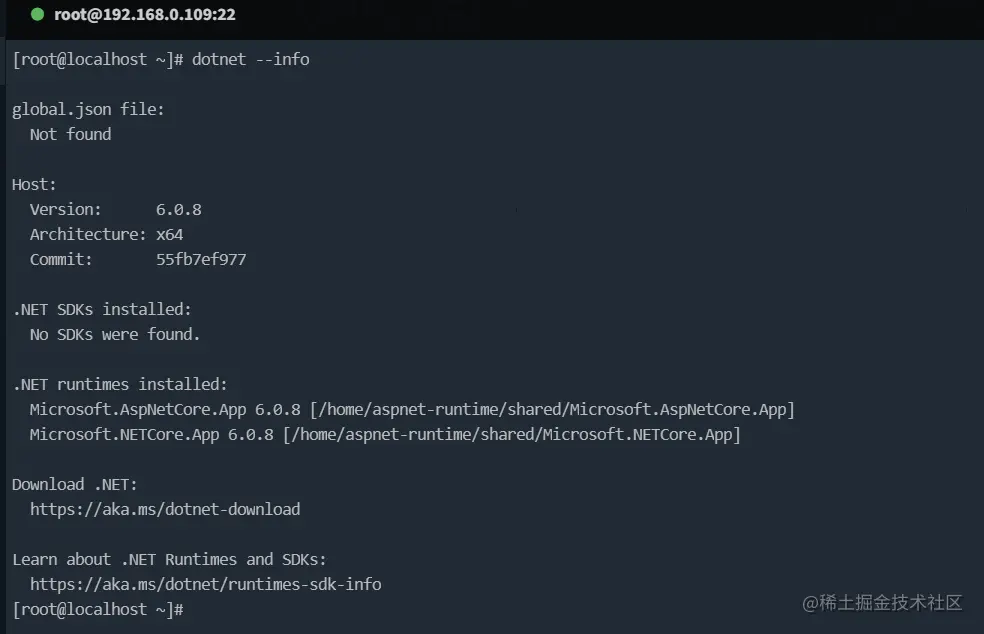Click the green connection status dot

[x=38, y=14]
